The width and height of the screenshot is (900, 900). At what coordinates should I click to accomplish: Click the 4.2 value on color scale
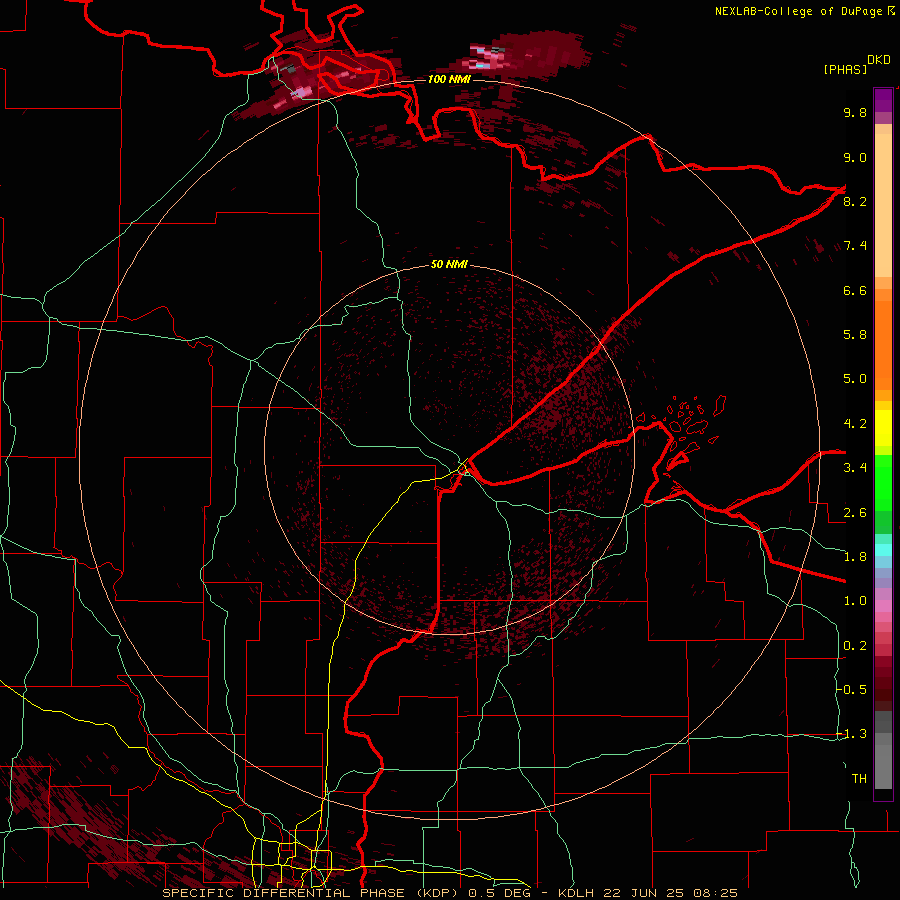[x=855, y=424]
